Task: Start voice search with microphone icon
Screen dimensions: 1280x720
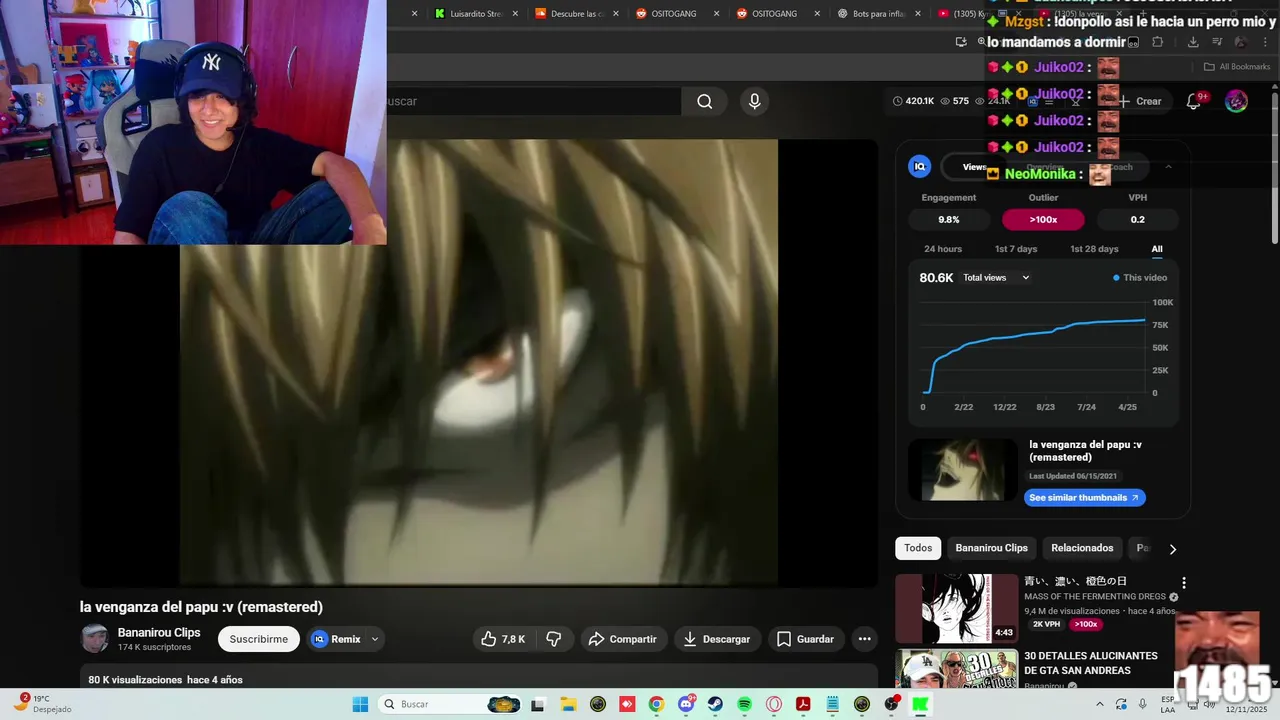Action: [755, 101]
